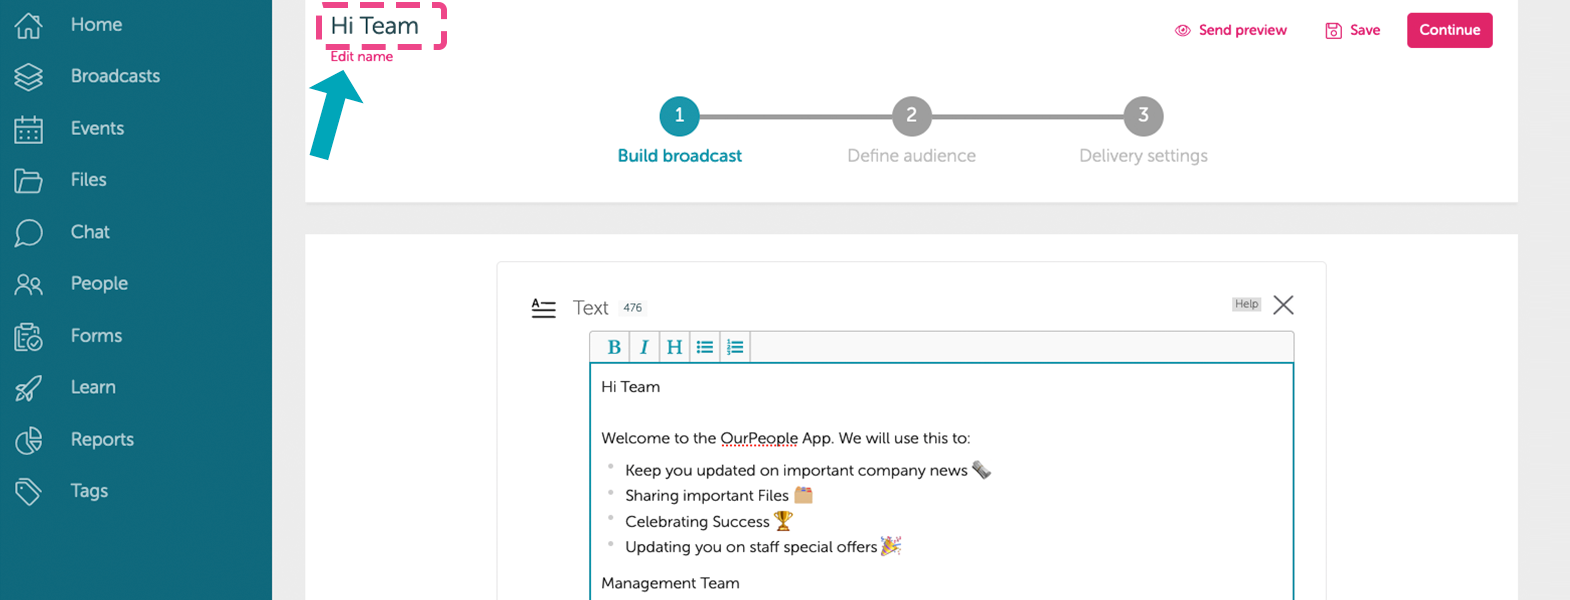Click the Home house icon
Screen dimensions: 1570x600
(28, 25)
